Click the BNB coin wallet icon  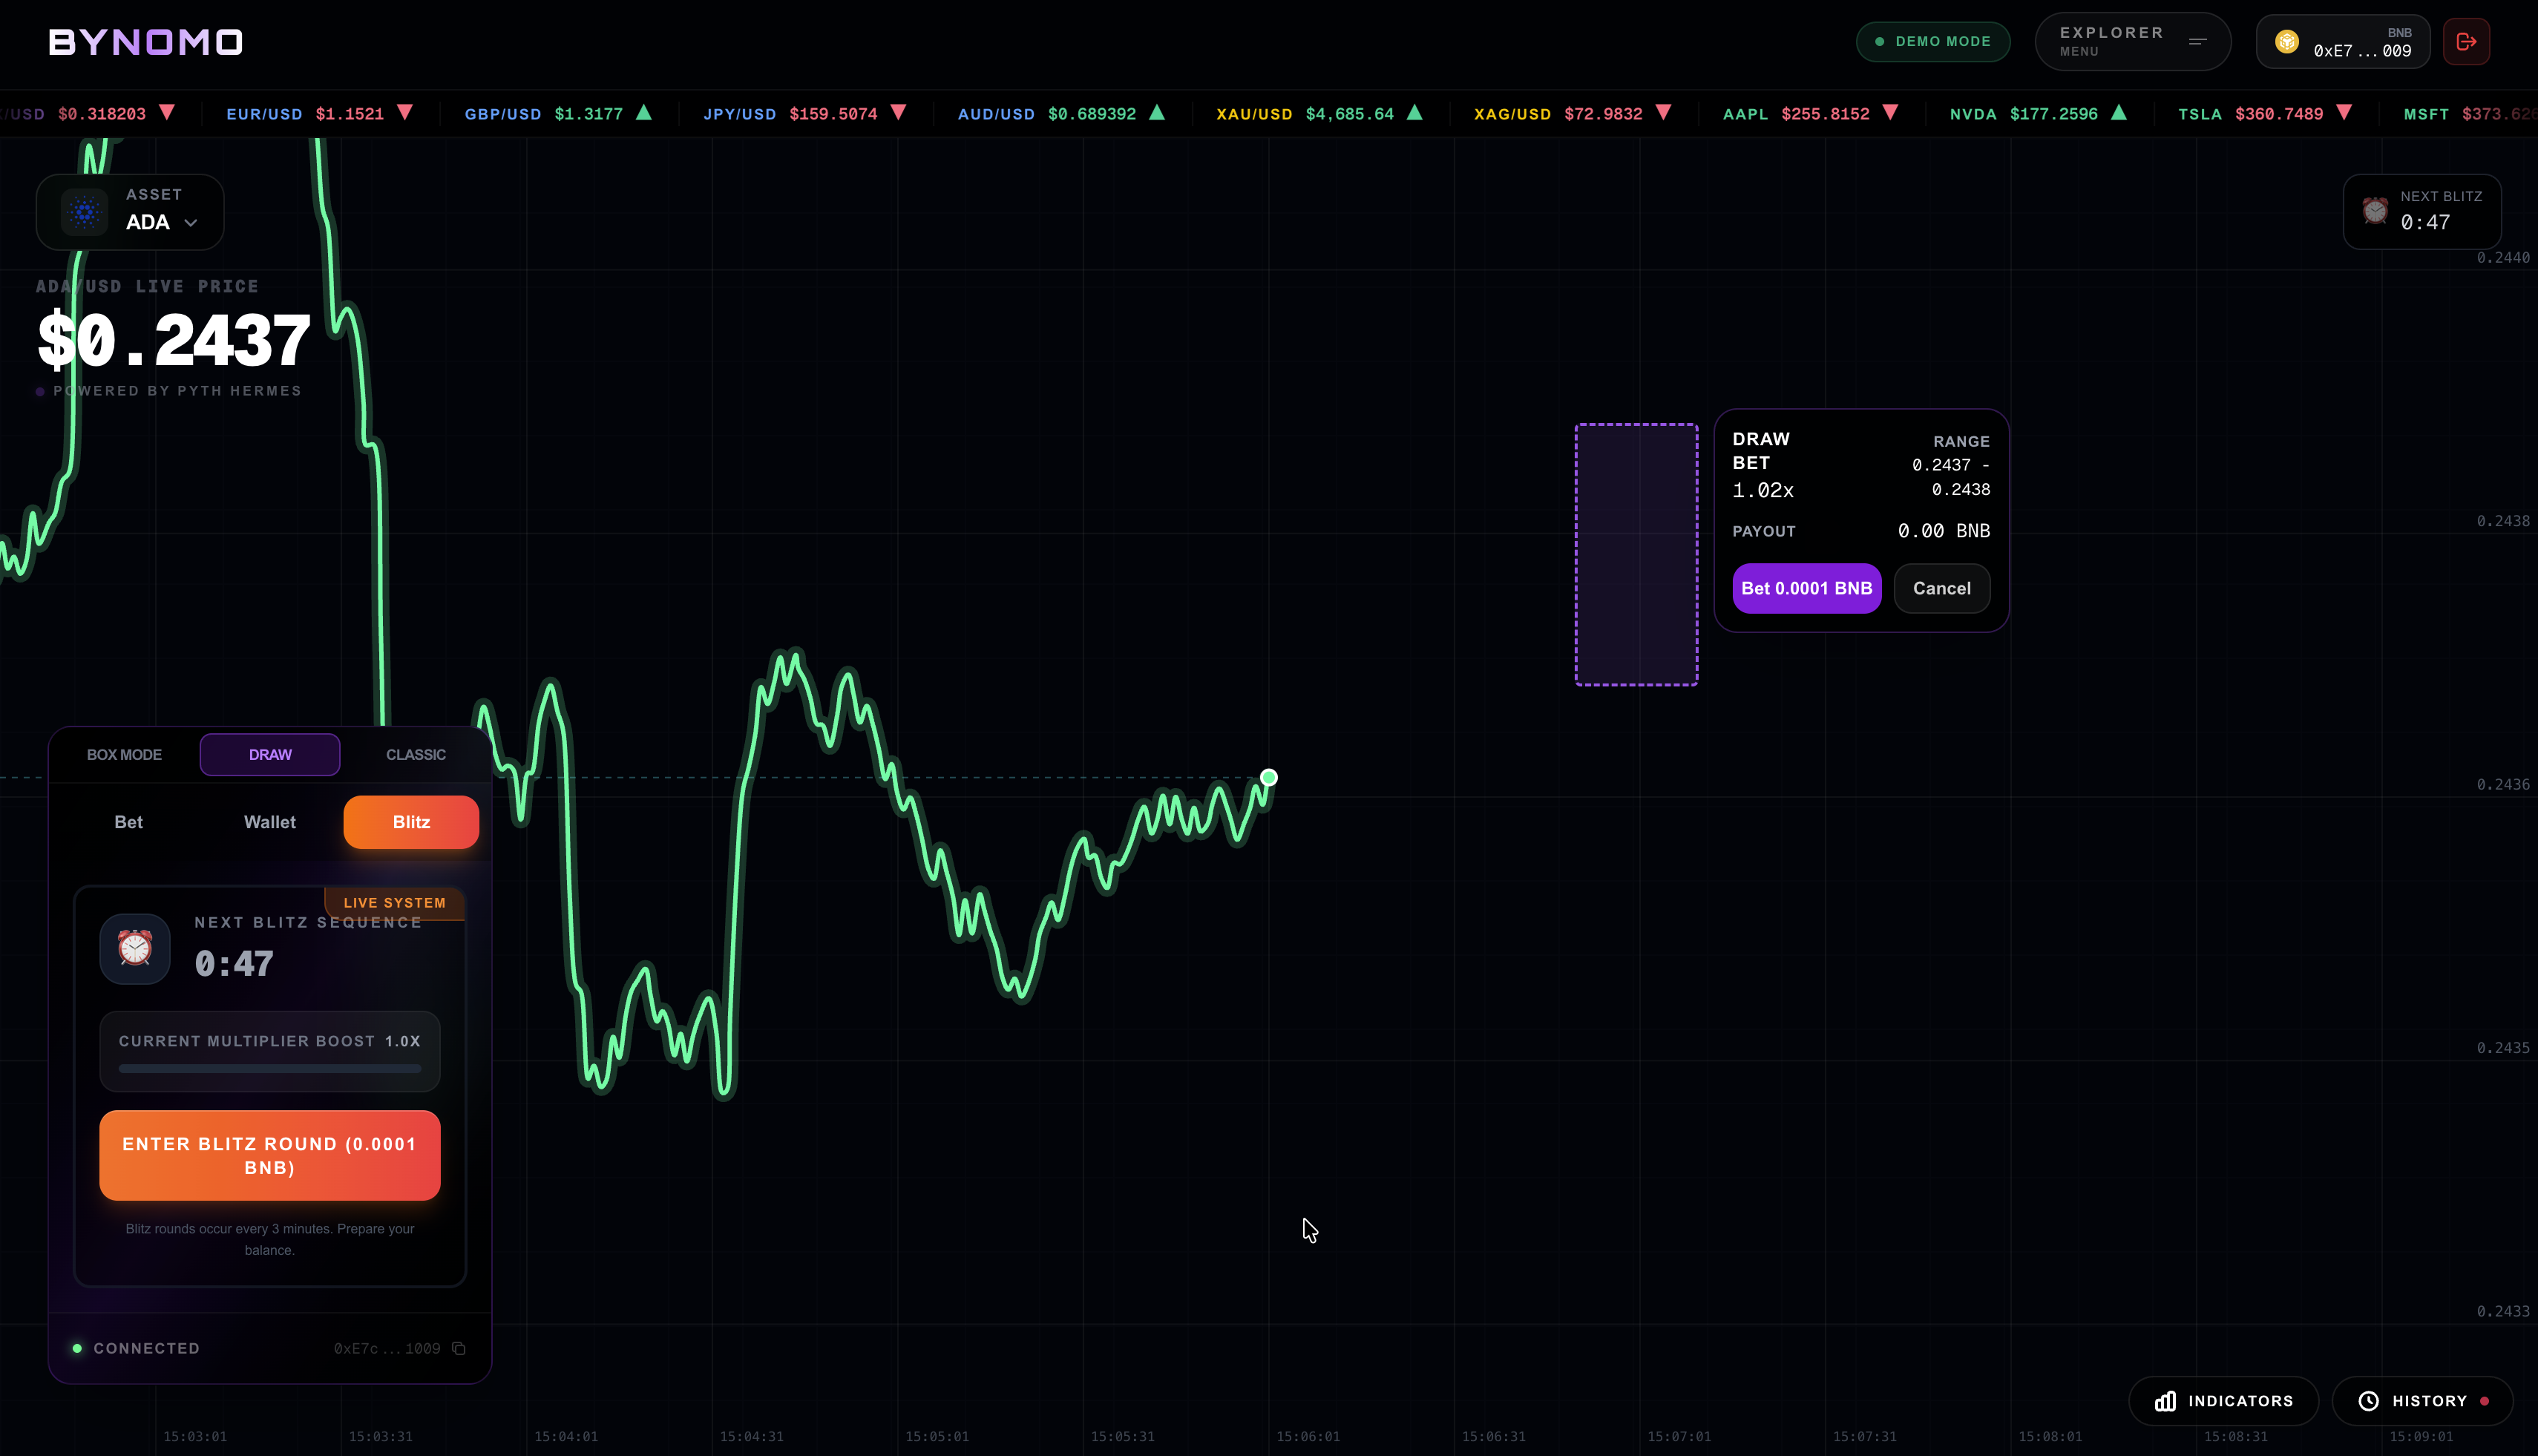pos(2286,42)
